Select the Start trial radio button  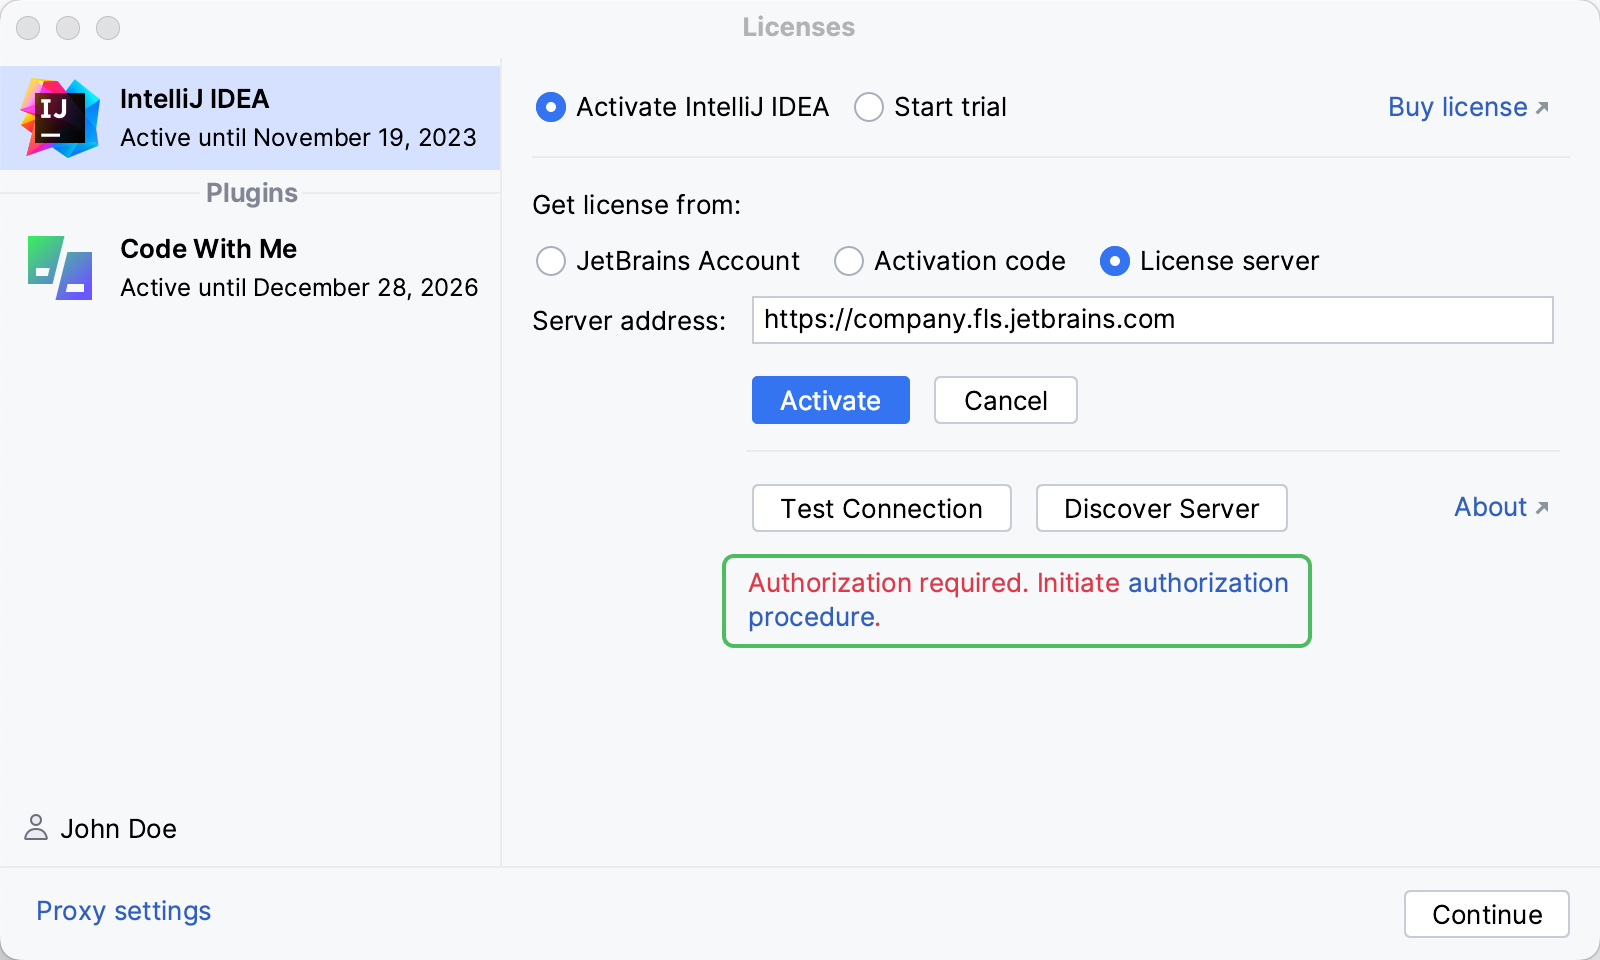pyautogui.click(x=868, y=107)
